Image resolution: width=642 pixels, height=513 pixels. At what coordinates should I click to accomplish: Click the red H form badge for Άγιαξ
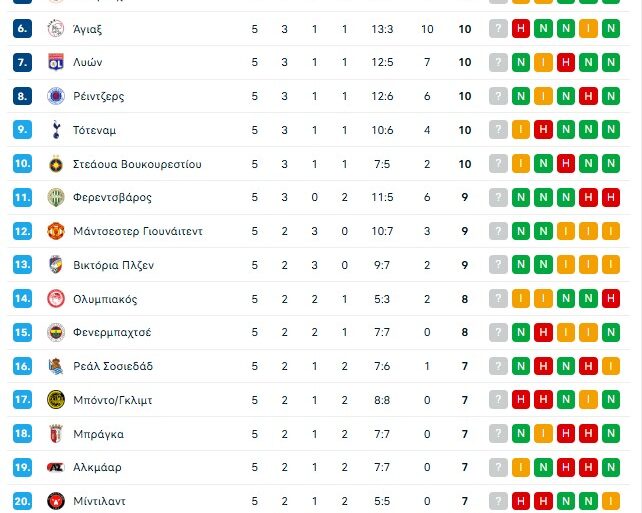click(x=520, y=29)
